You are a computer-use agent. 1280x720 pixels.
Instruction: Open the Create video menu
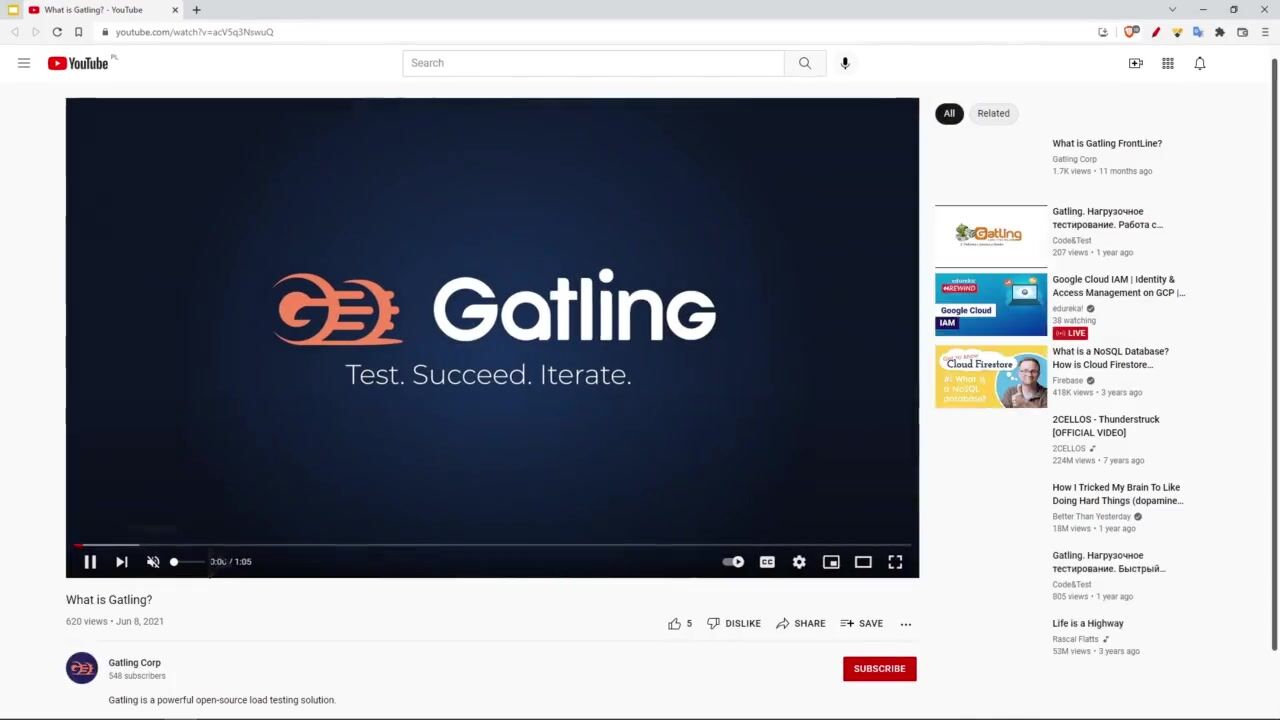(1135, 63)
